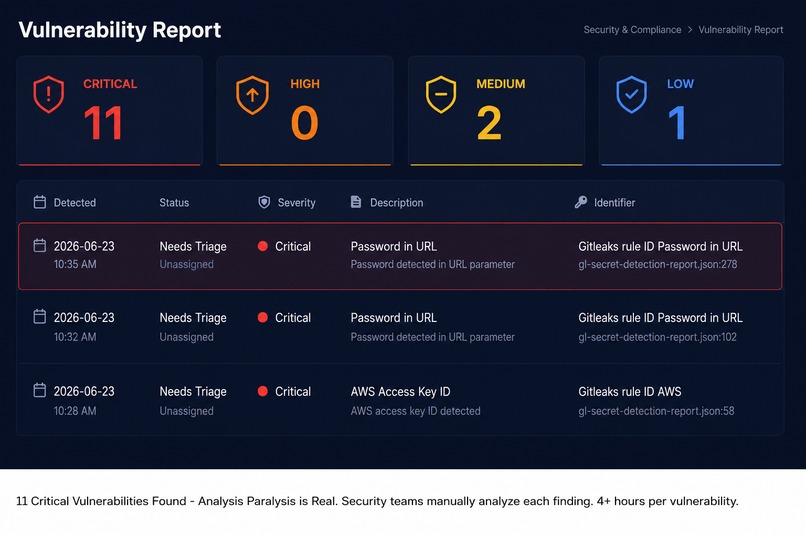806x537 pixels.
Task: Click the yellow Medium shield icon
Action: 441,95
